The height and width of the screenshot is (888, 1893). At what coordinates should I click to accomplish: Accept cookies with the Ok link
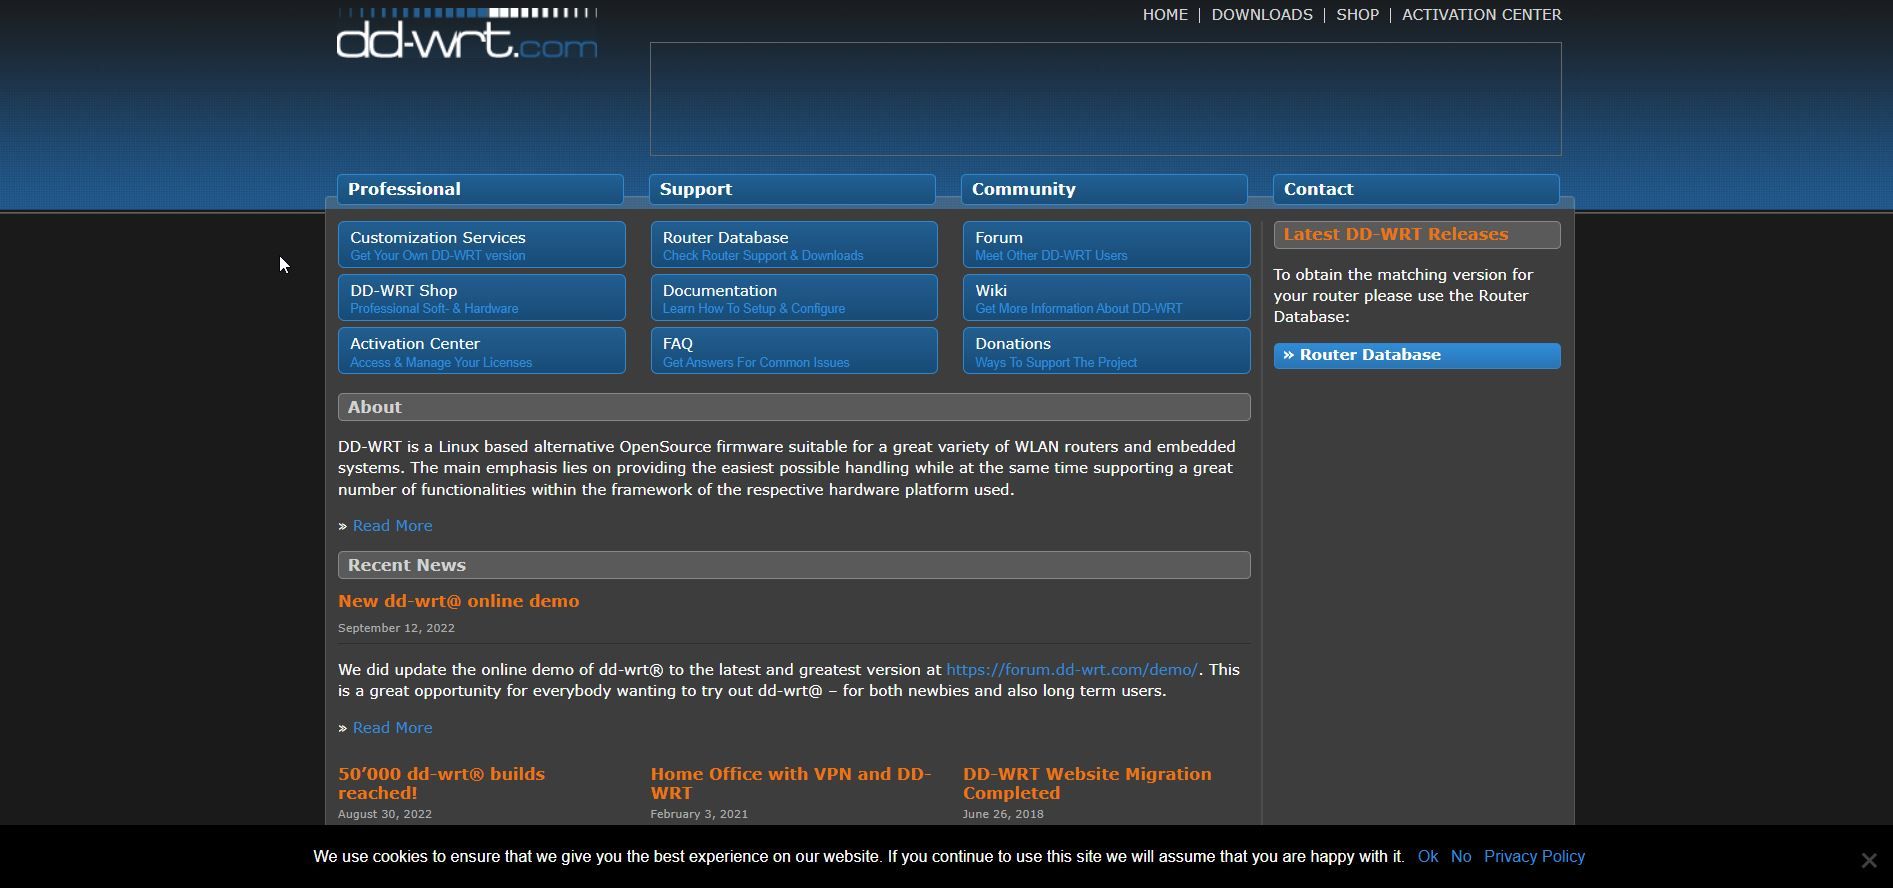coord(1428,857)
